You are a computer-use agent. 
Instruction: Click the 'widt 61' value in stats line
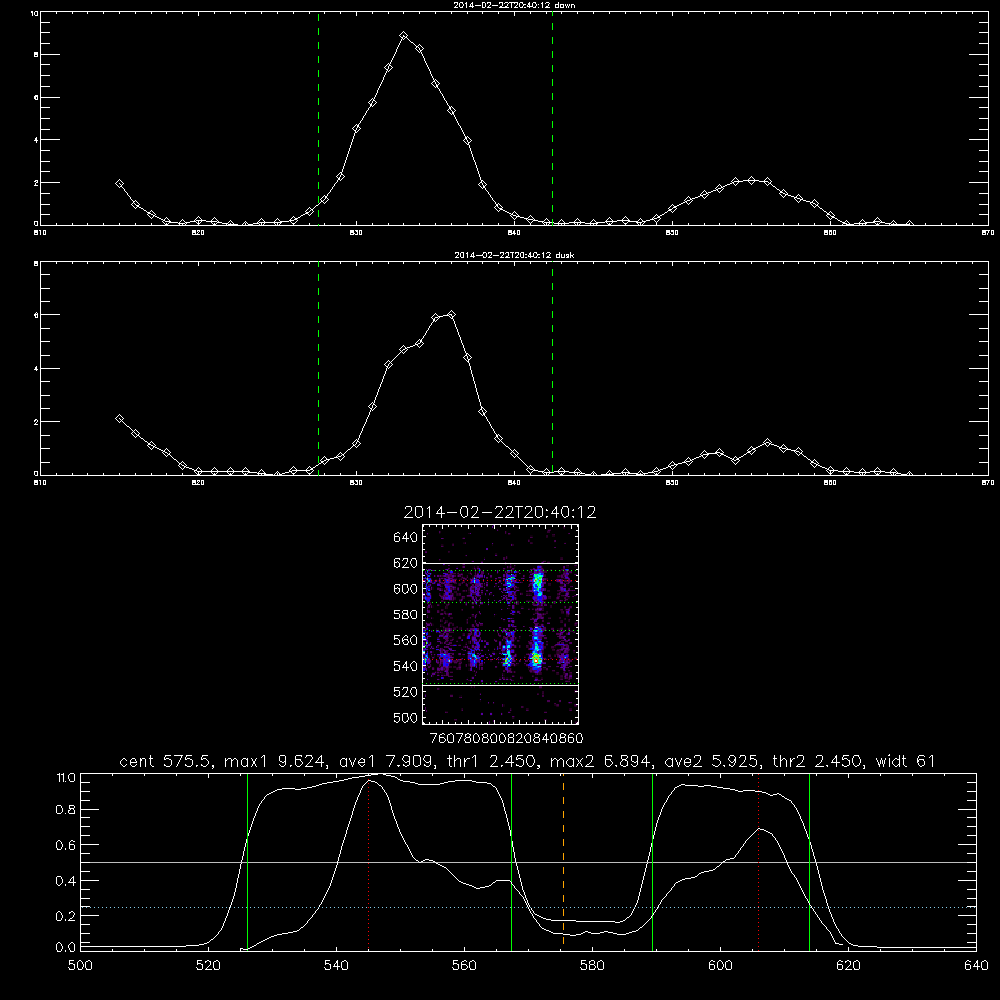pos(906,761)
